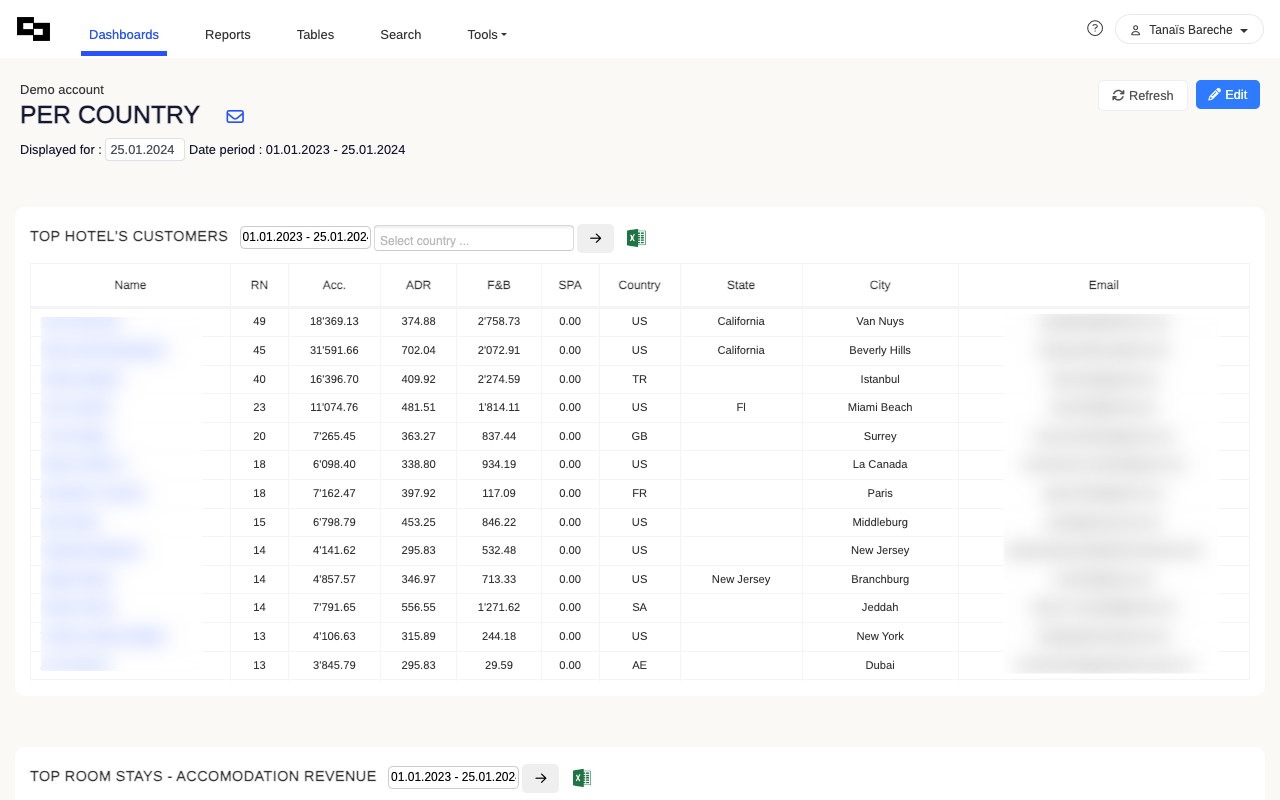Export Top Hotel's Customers to Excel
The image size is (1280, 800).
[636, 238]
